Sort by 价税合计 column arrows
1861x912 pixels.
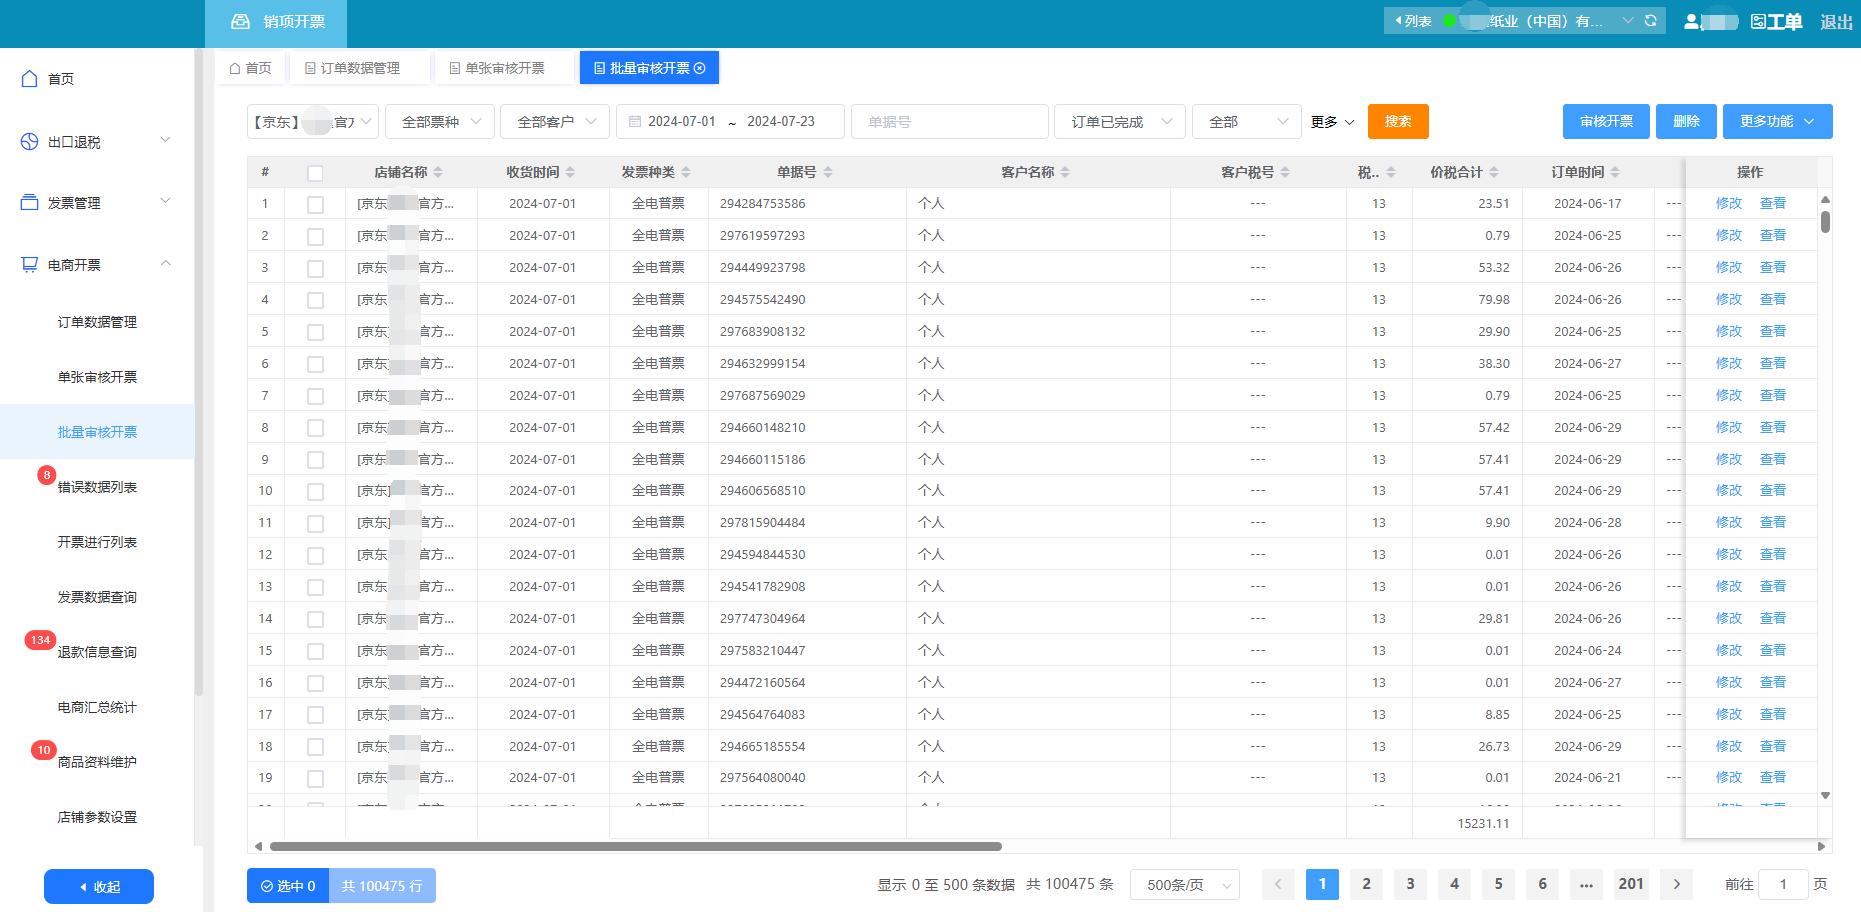pos(1494,172)
